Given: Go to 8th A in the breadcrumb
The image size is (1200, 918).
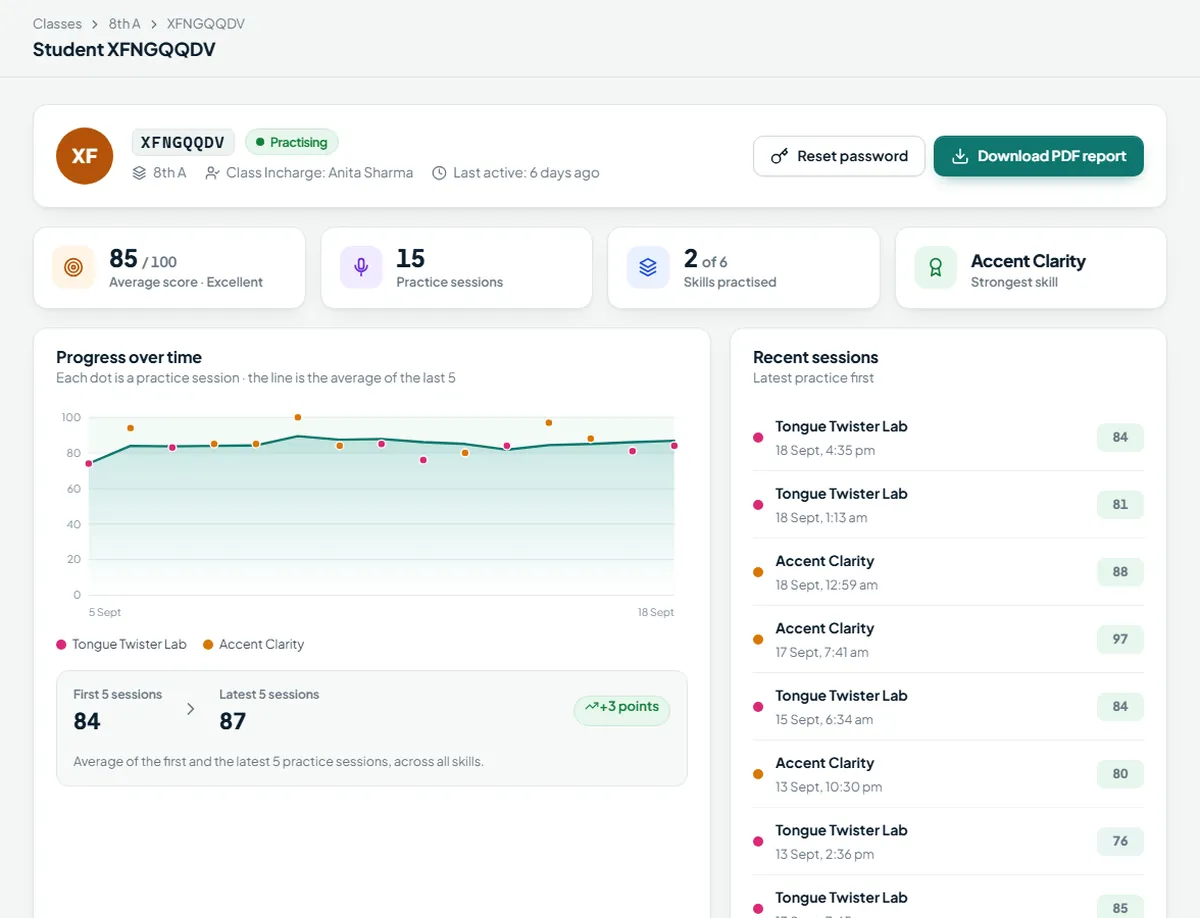Looking at the screenshot, I should [124, 23].
